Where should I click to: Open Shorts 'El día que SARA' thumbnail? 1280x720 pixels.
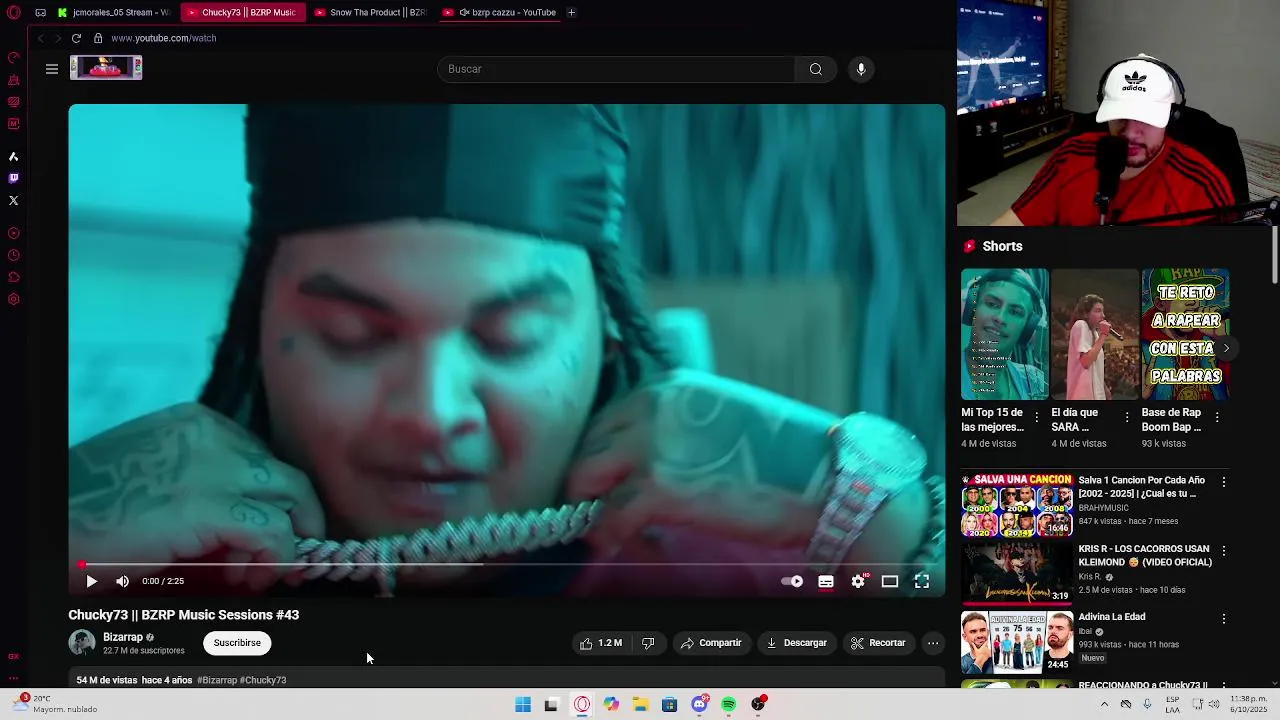tap(1095, 334)
